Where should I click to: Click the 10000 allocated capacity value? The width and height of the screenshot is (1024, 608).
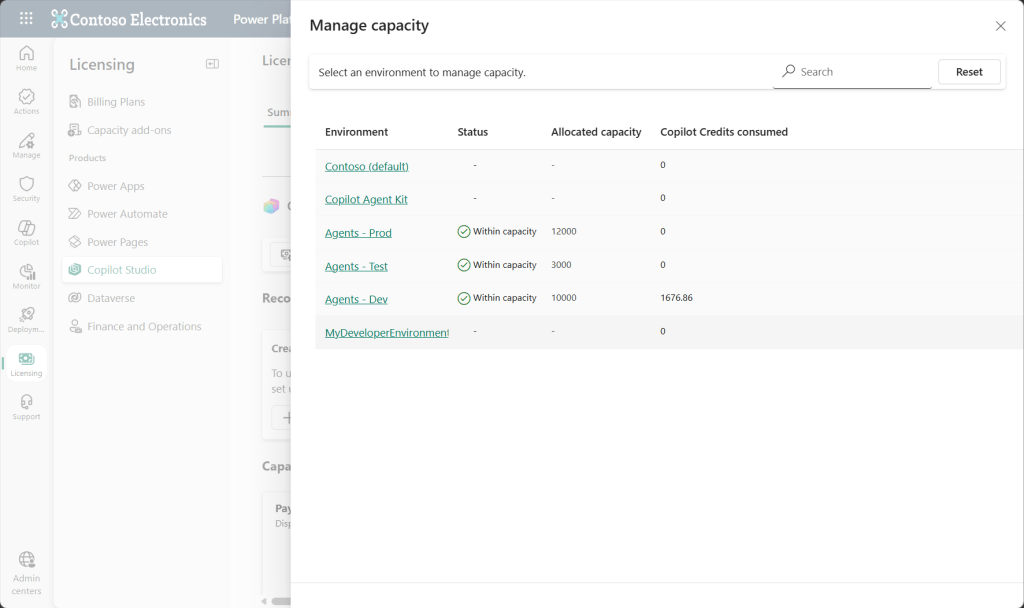tap(564, 298)
